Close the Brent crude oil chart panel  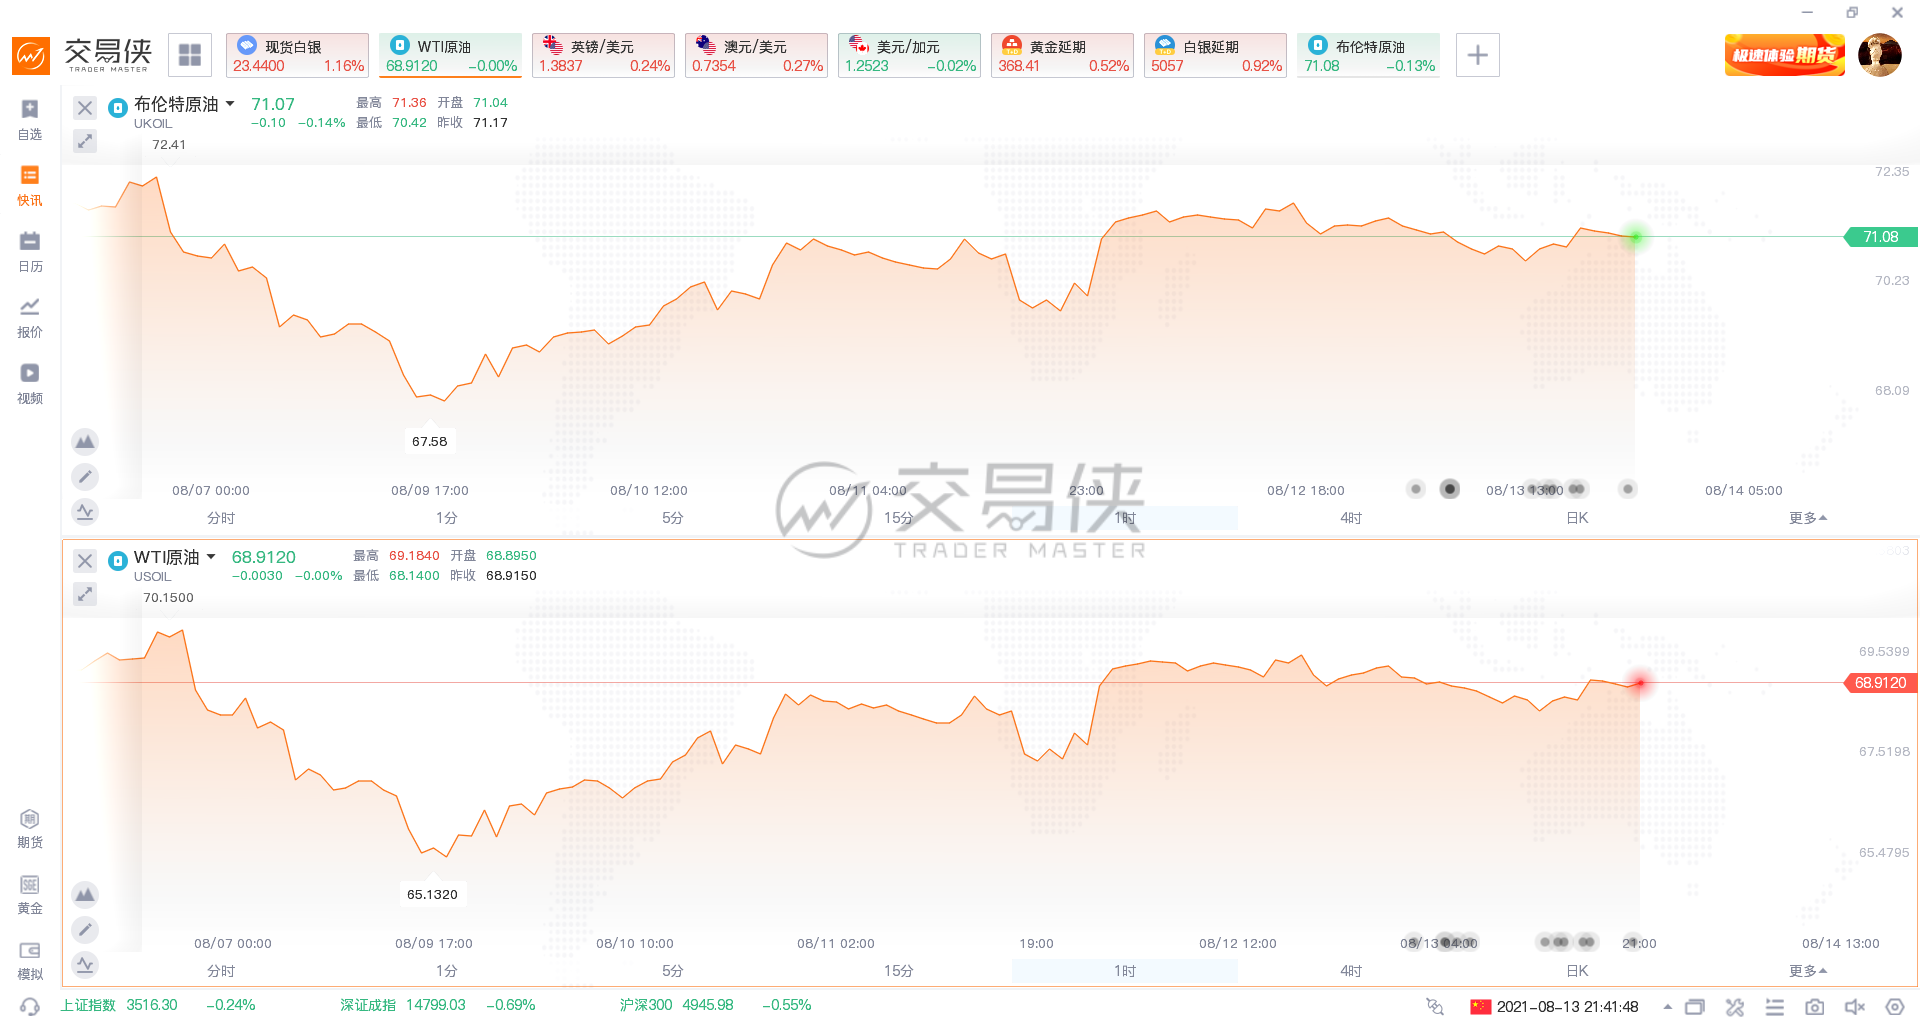click(85, 108)
